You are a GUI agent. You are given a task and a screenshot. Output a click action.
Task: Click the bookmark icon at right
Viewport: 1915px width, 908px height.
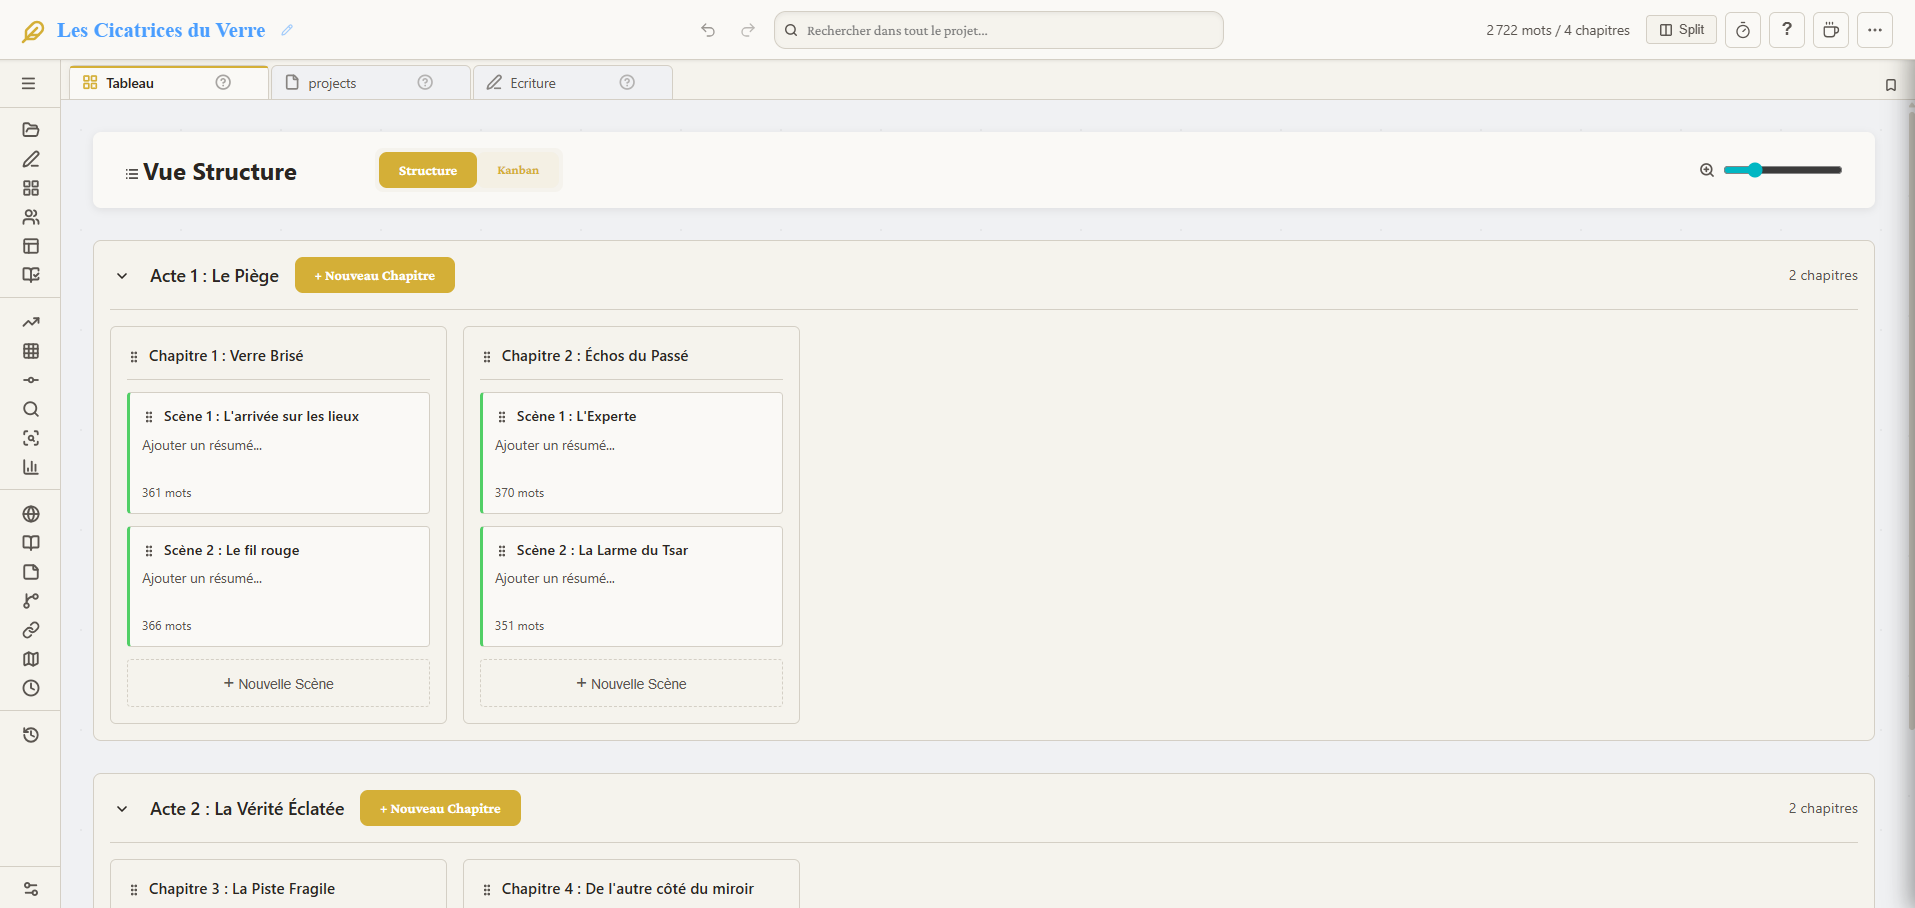(1890, 85)
